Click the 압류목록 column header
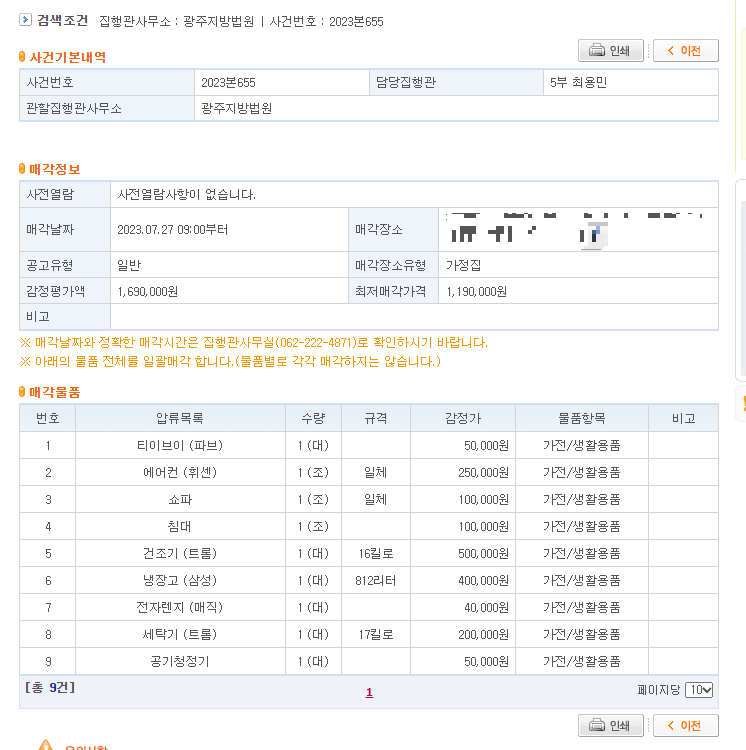746x750 pixels. coord(180,418)
